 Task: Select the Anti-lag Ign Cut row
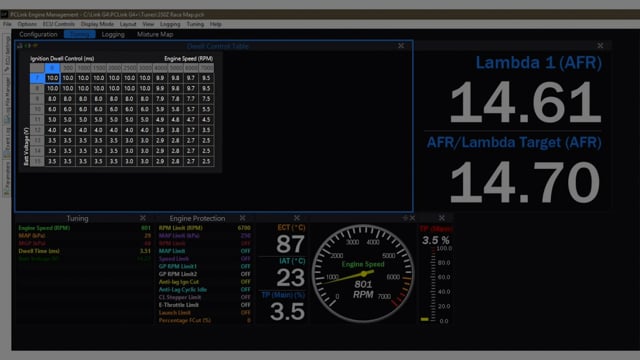[x=204, y=282]
